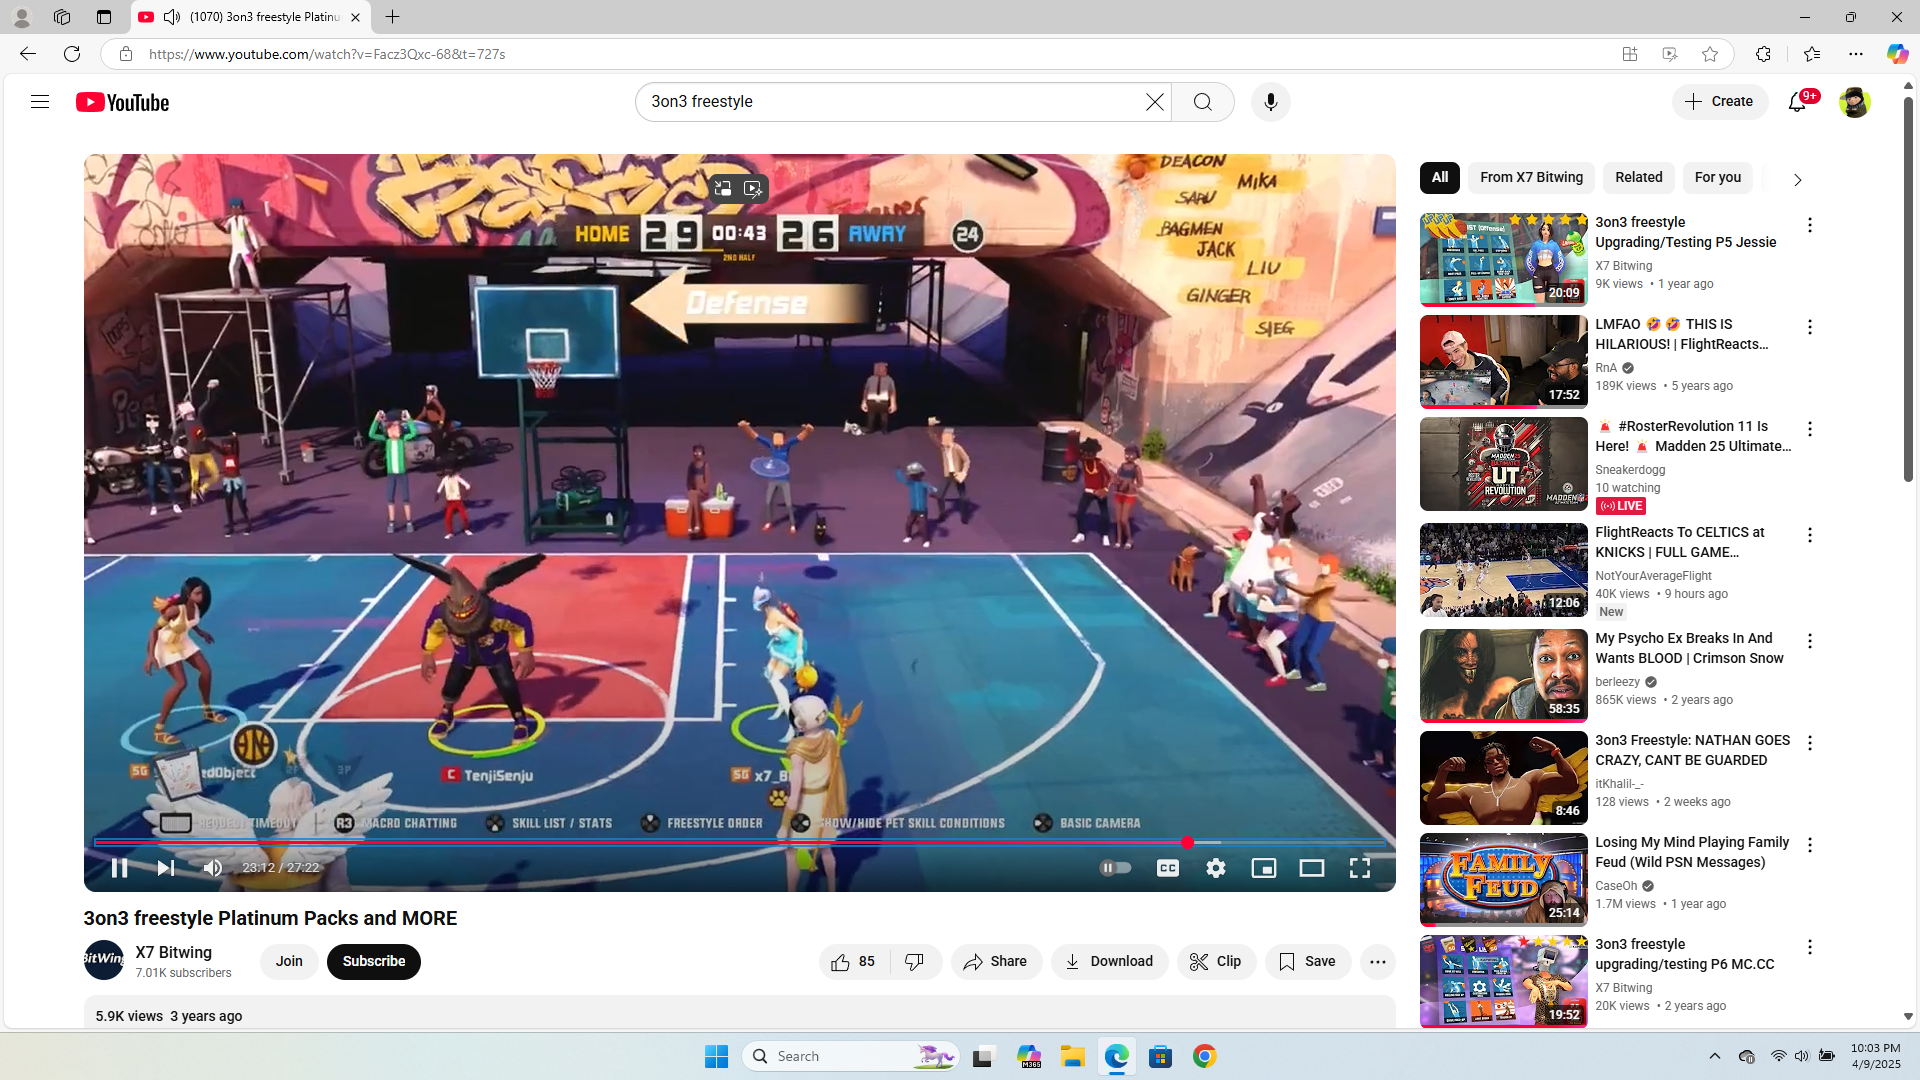Select the For you filter chip
The height and width of the screenshot is (1080, 1920).
pos(1718,178)
